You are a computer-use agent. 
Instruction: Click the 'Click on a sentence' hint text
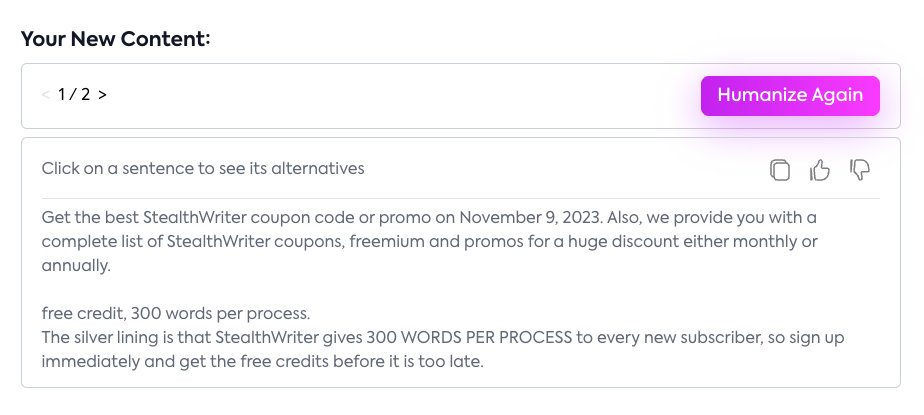[x=203, y=168]
